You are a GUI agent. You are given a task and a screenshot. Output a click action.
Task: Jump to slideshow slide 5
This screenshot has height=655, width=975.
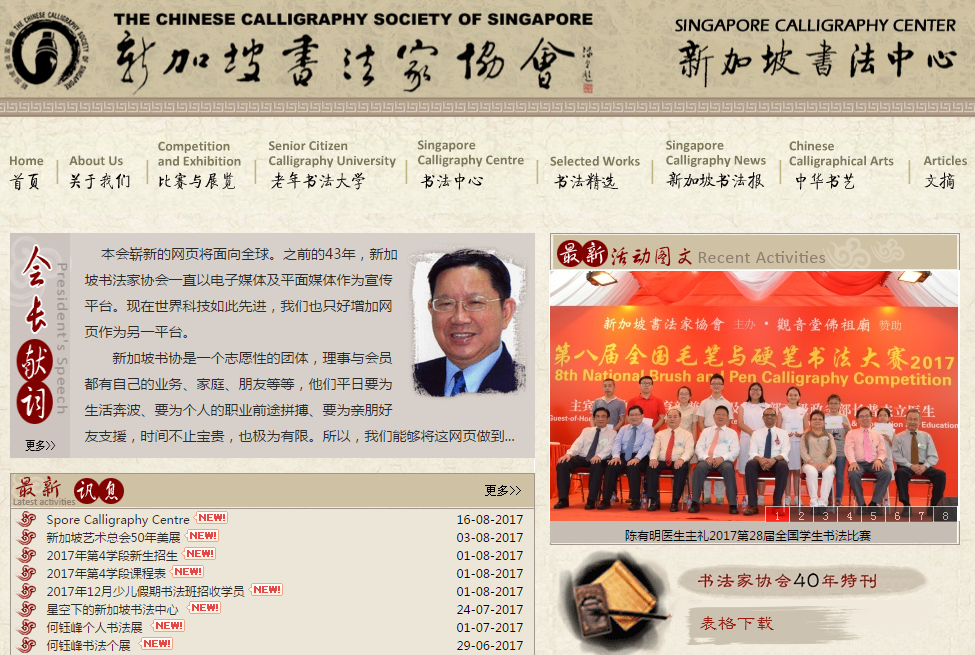click(873, 515)
